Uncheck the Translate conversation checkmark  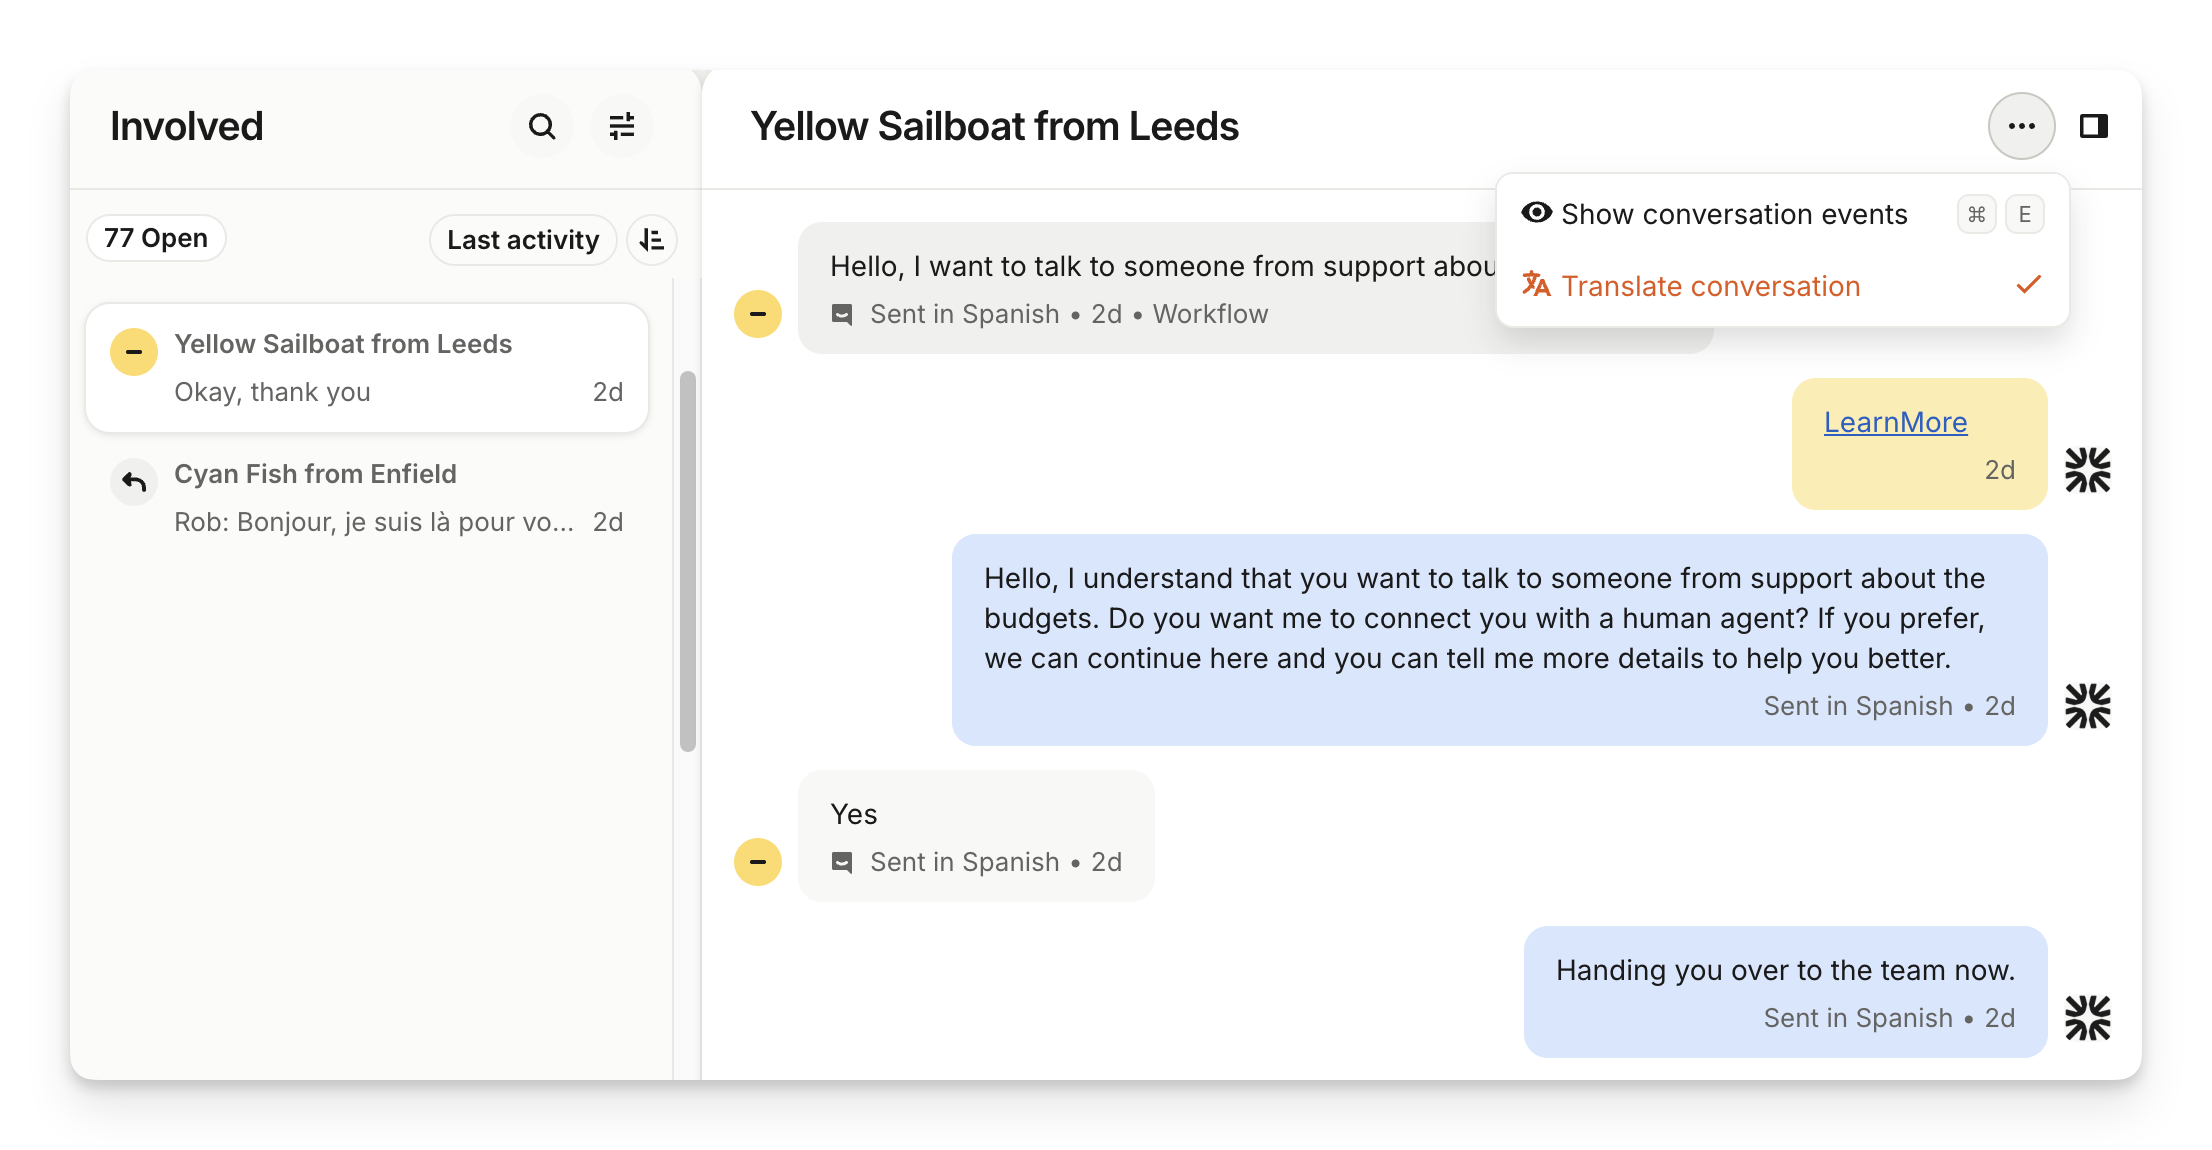tap(2029, 285)
